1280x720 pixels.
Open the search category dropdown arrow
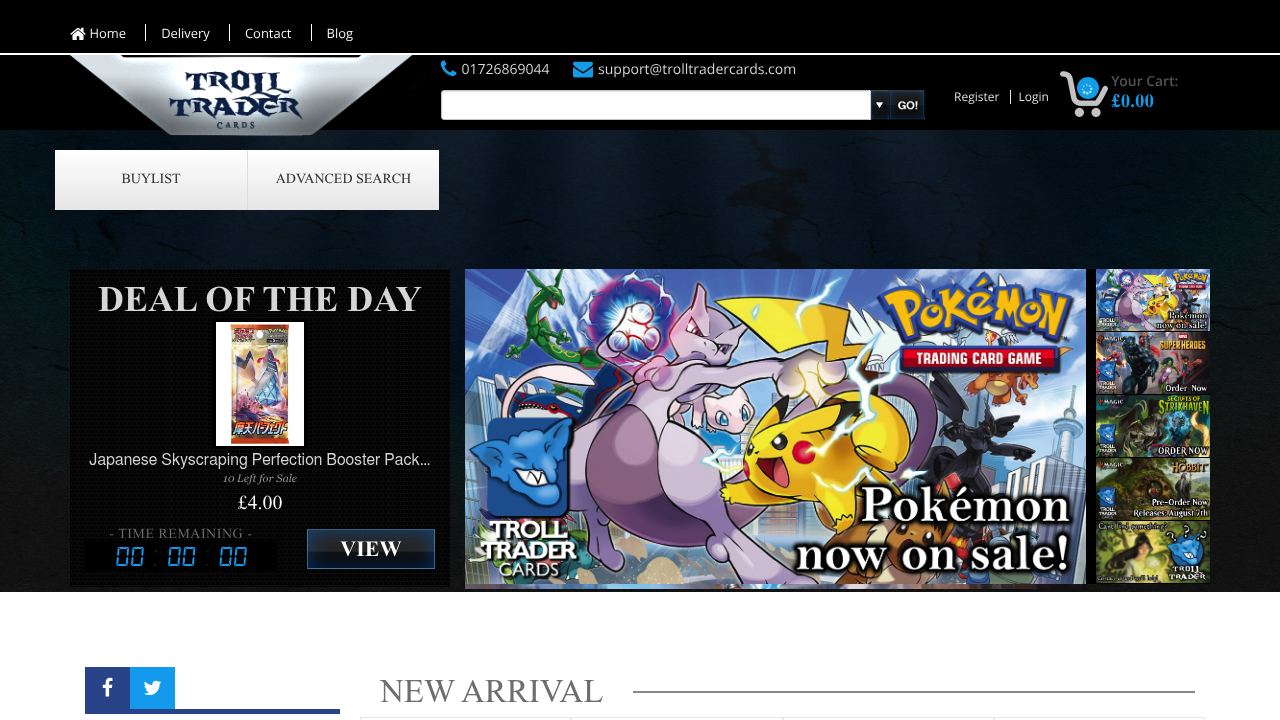[880, 105]
